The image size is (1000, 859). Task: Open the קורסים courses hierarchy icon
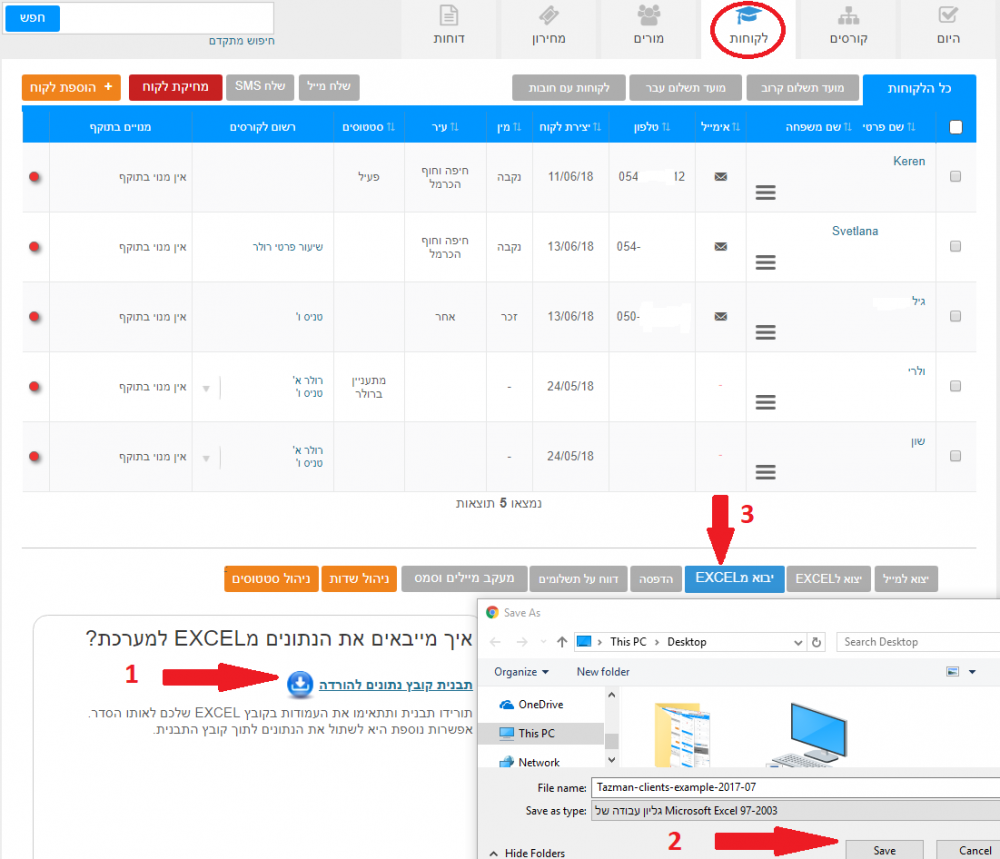point(848,17)
